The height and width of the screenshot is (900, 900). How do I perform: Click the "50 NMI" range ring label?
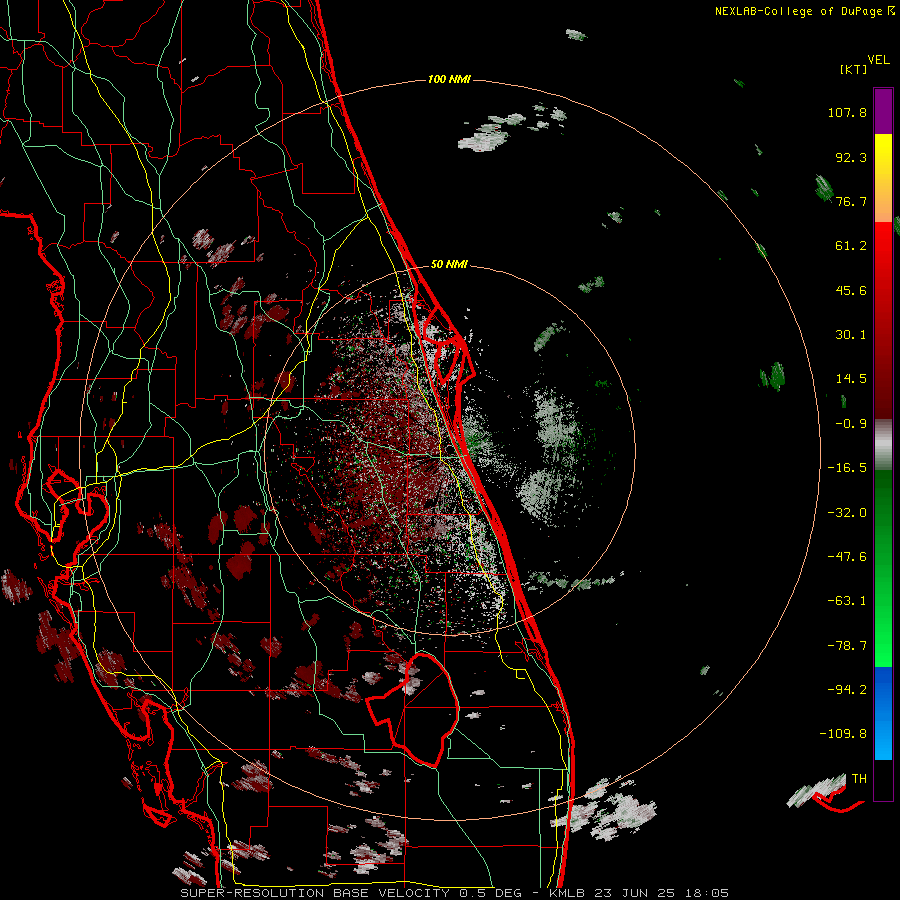[449, 265]
